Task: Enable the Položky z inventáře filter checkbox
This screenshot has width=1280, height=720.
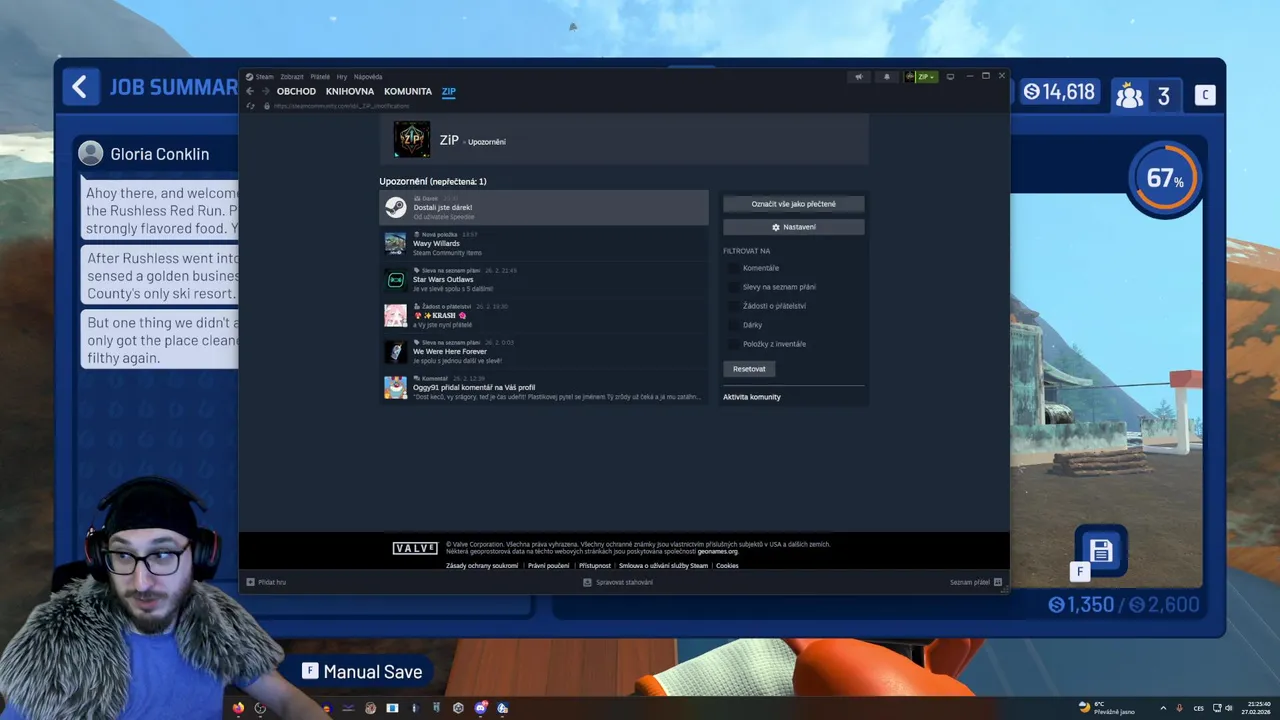Action: click(734, 344)
